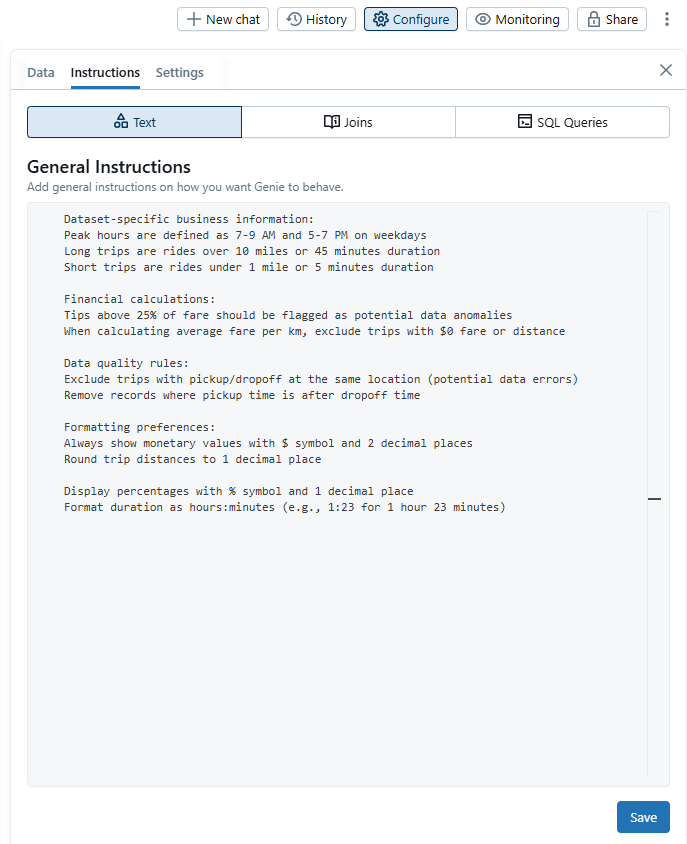The image size is (687, 844).
Task: Select the Text instructions mode
Action: [x=134, y=122]
